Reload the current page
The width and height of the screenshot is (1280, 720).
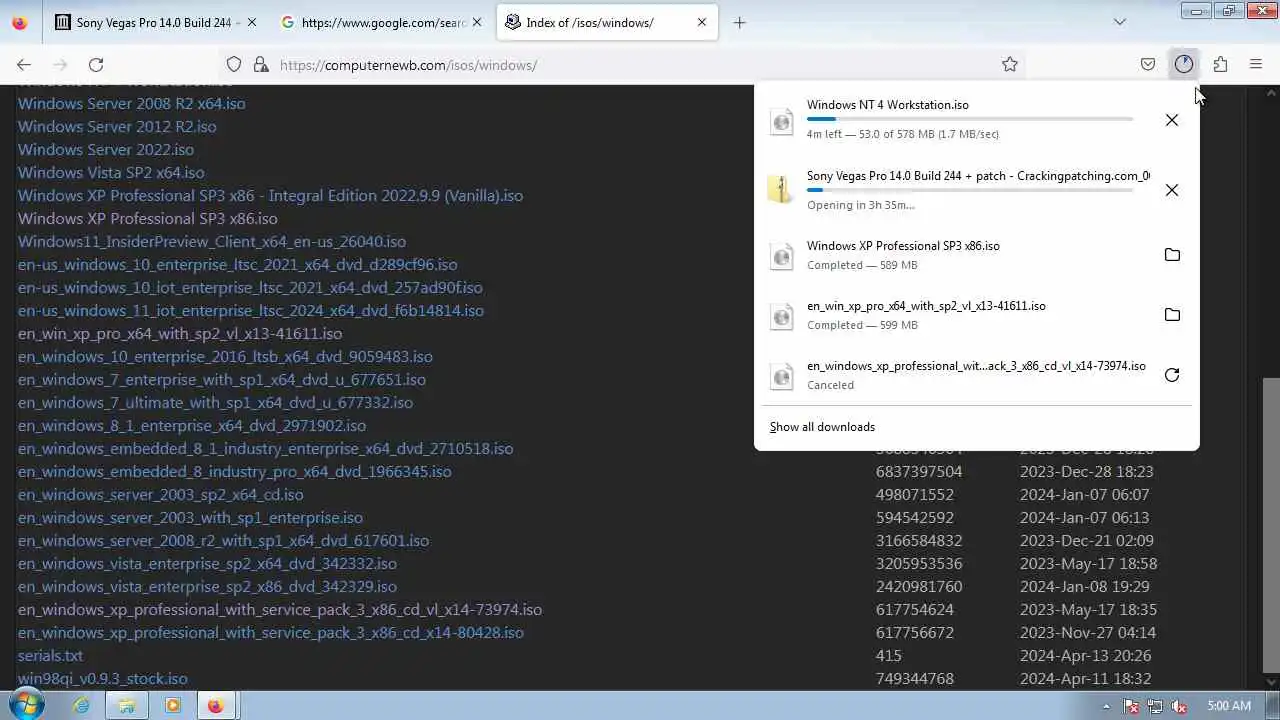96,64
